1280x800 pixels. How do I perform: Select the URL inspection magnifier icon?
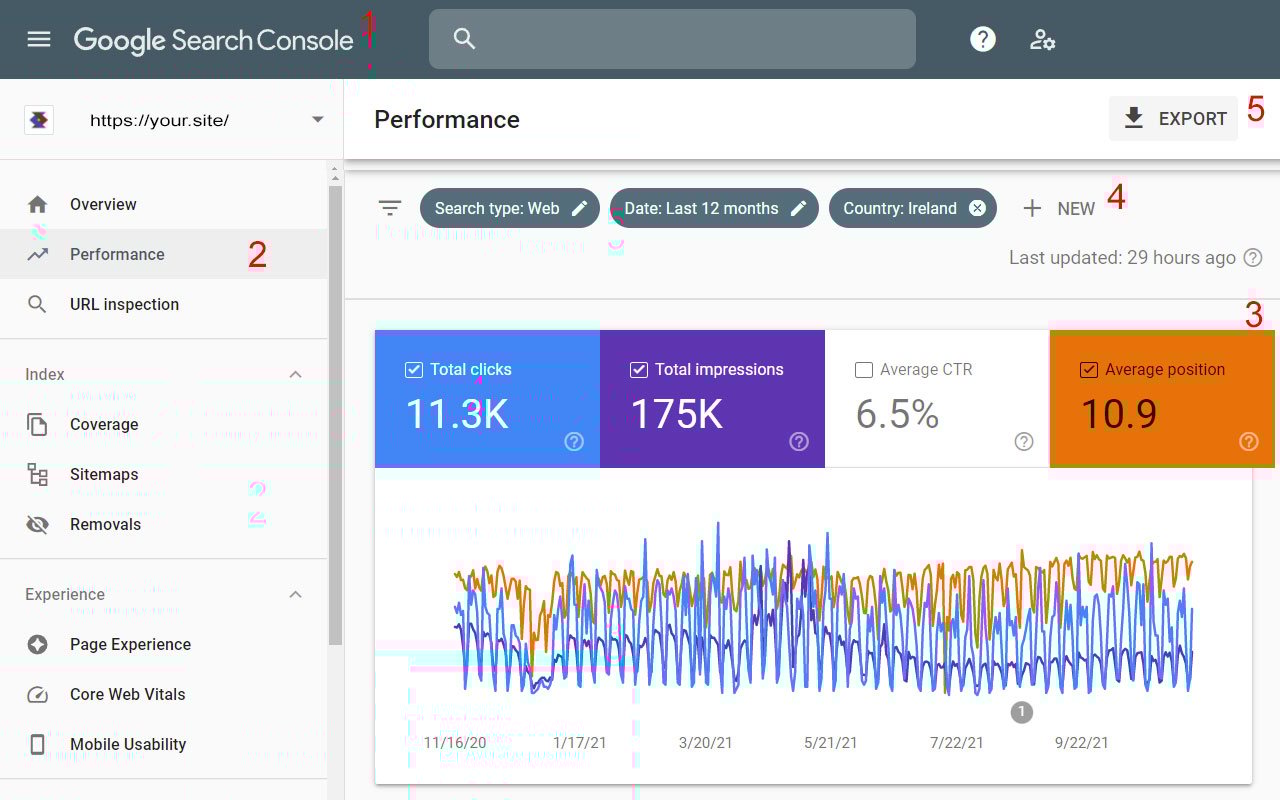[x=39, y=304]
